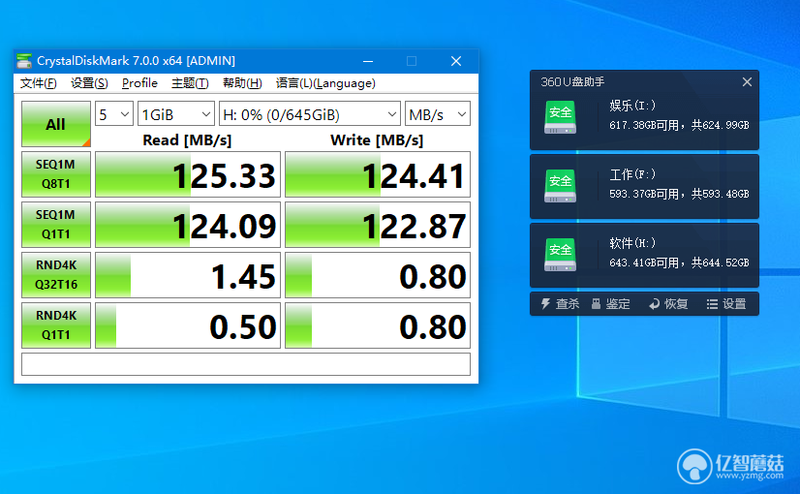Click the CrystalDiskMark title bar app icon

(x=23, y=61)
